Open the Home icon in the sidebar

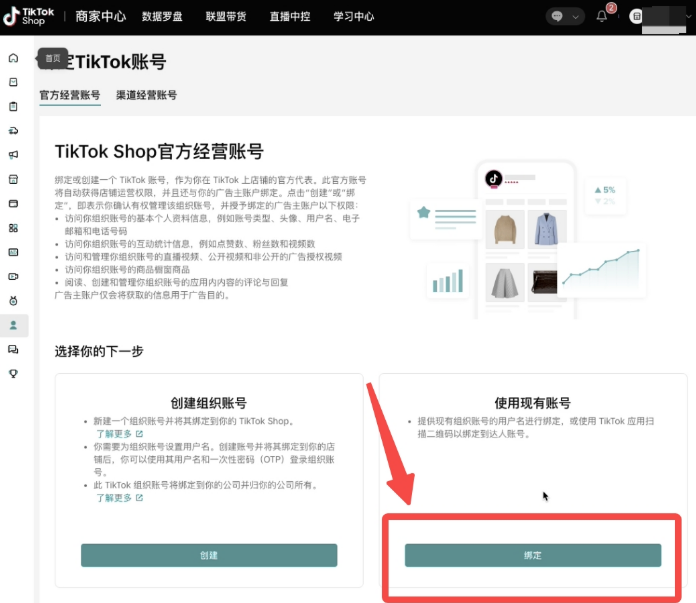13,58
